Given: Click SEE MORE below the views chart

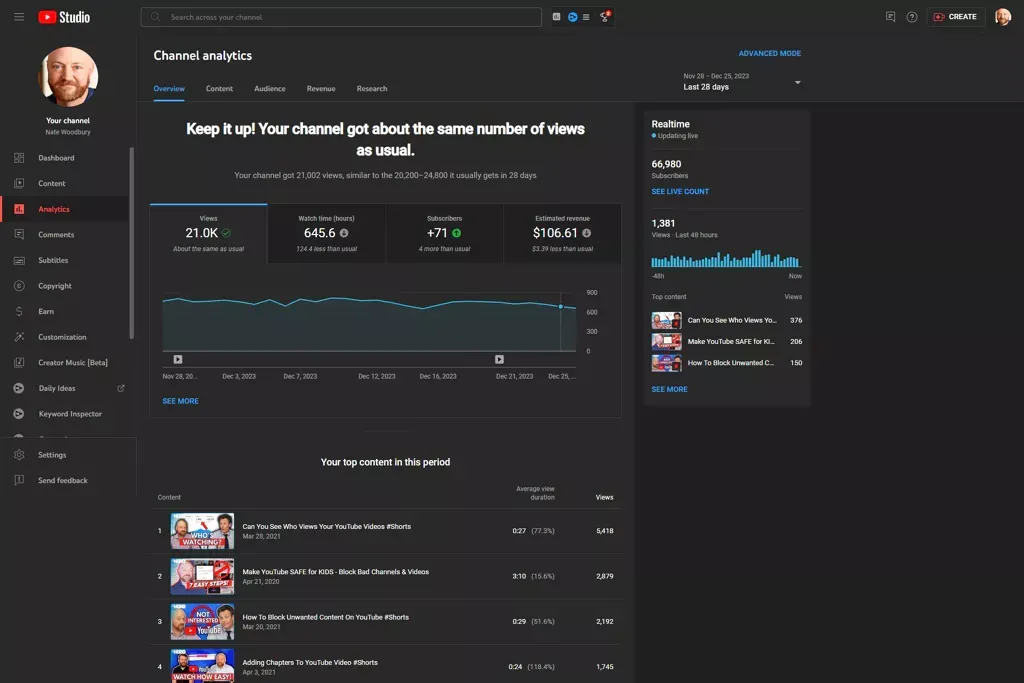Looking at the screenshot, I should click(x=180, y=401).
